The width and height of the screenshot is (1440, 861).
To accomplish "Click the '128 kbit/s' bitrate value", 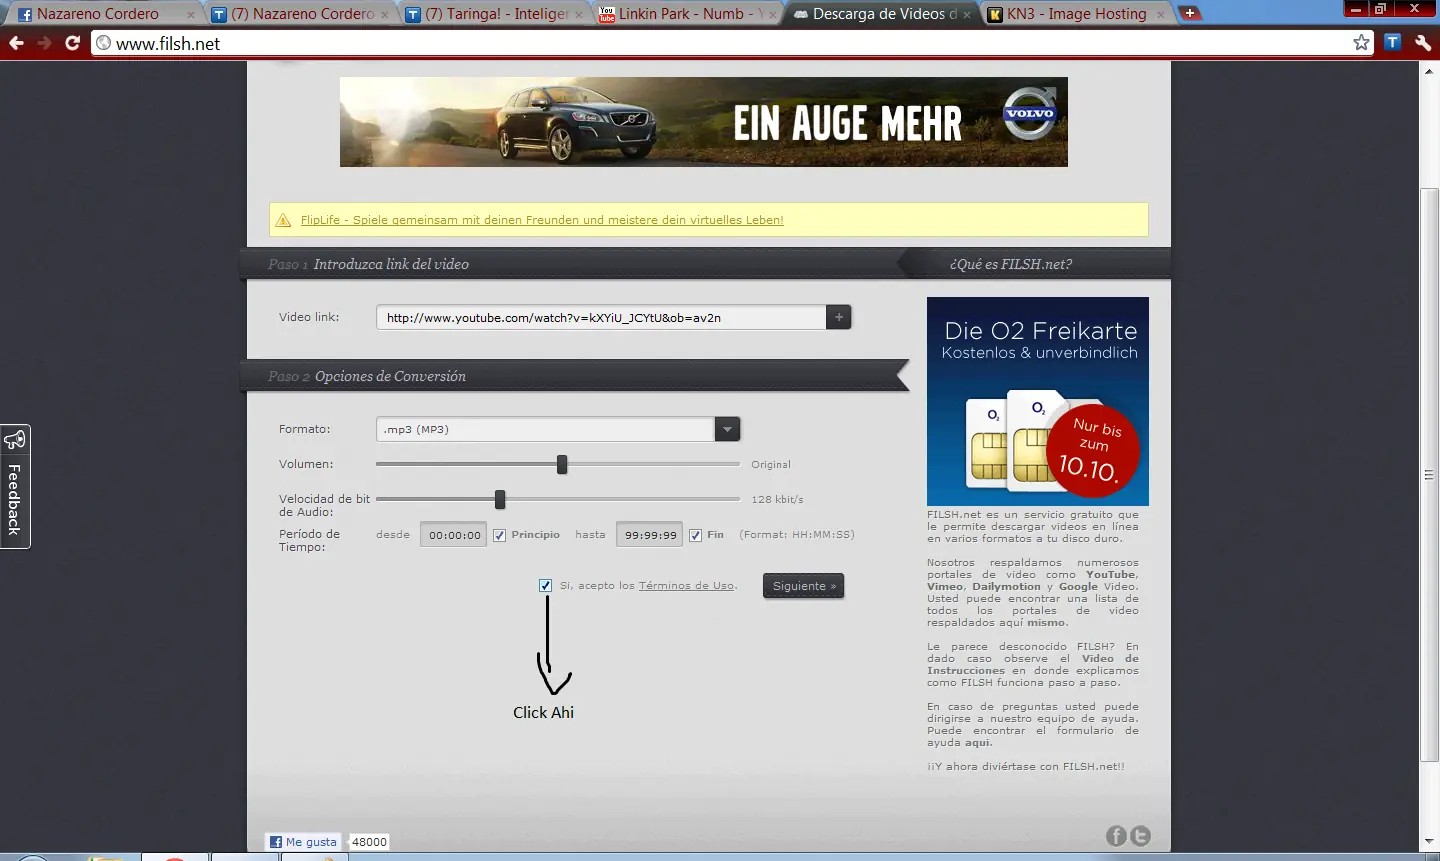I will [777, 499].
